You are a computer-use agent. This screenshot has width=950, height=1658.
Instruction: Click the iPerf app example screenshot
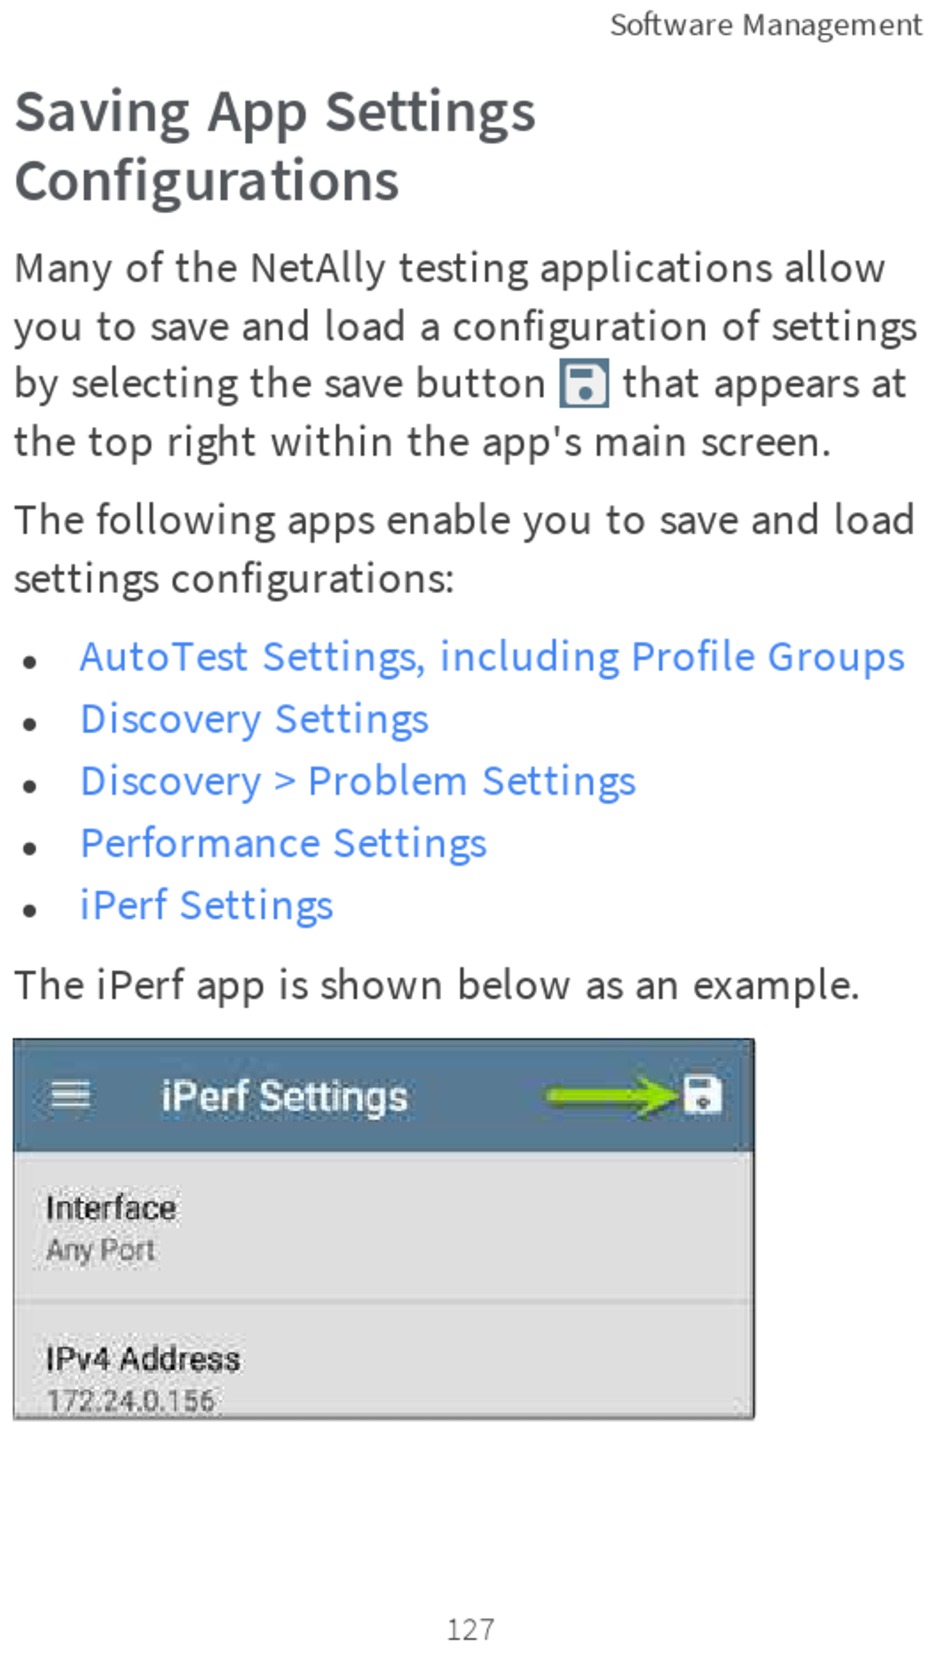click(x=383, y=1229)
